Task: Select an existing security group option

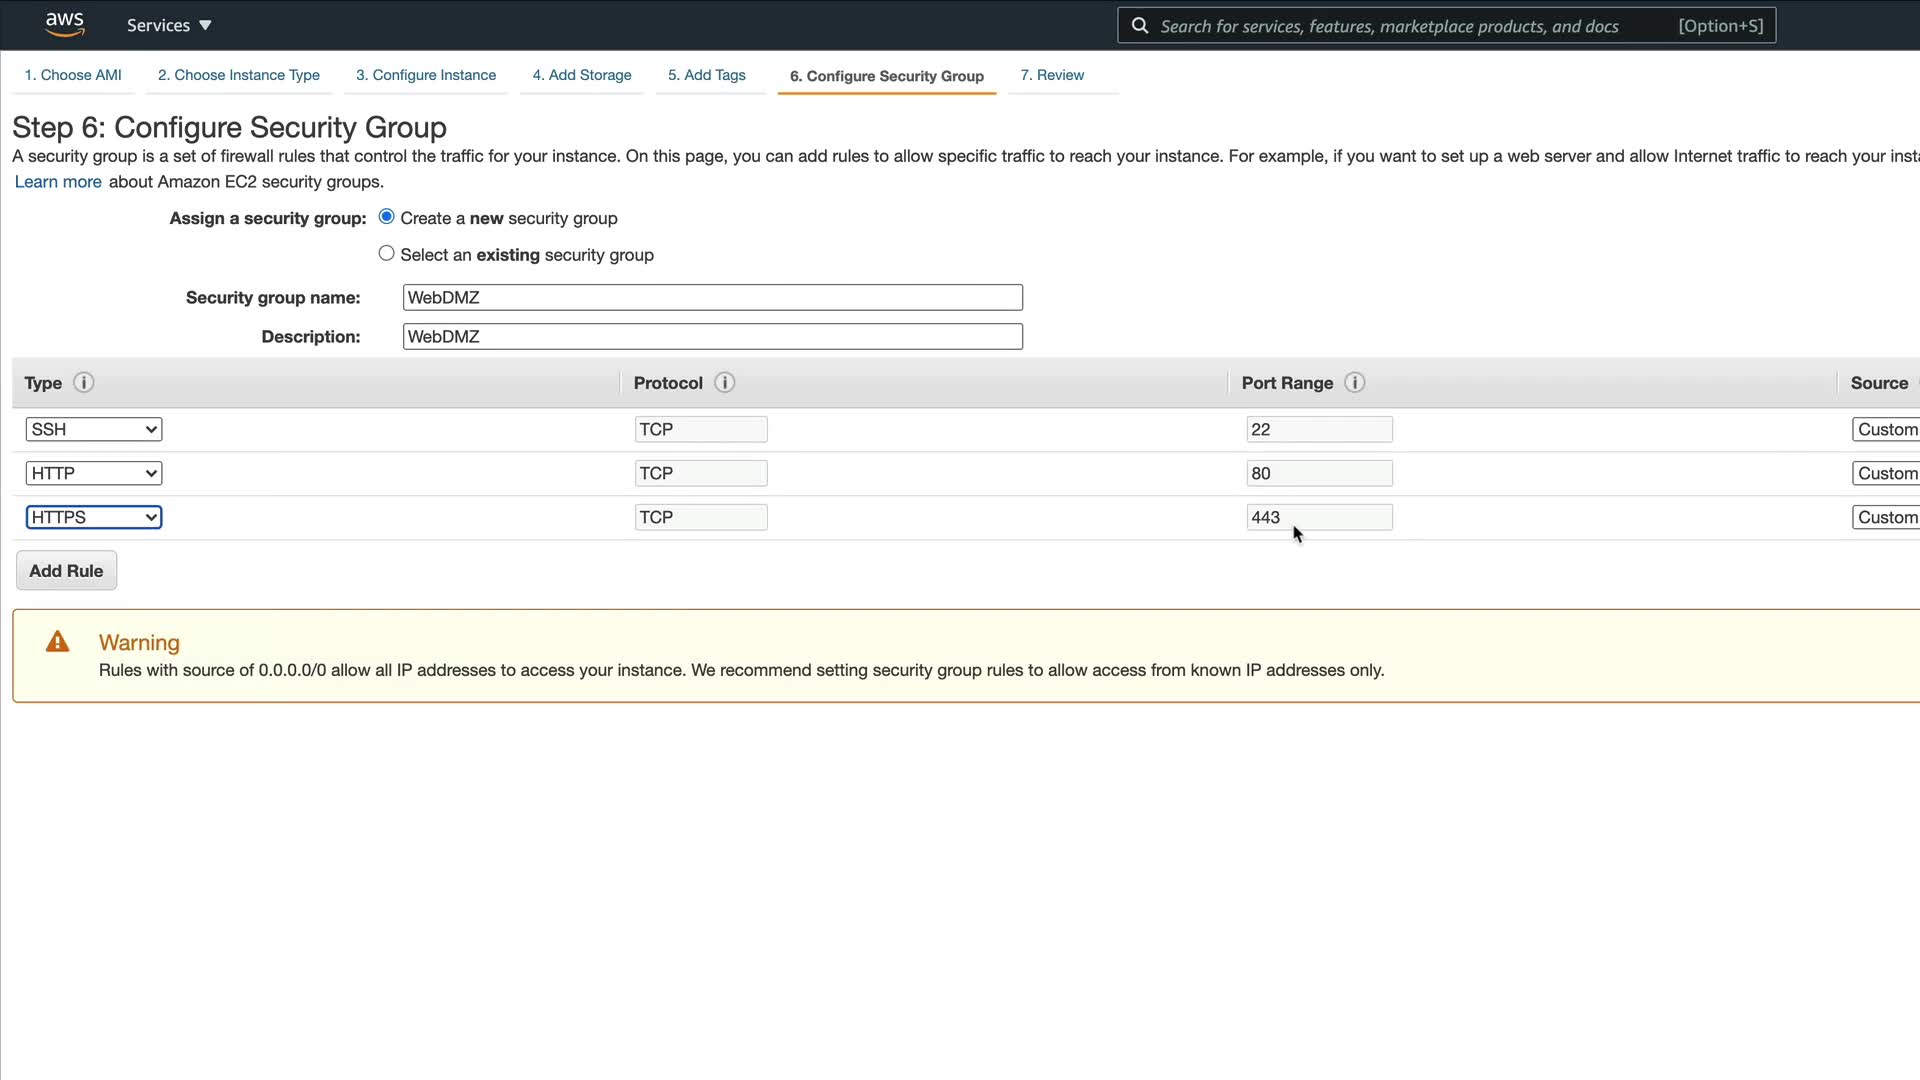Action: [x=387, y=254]
